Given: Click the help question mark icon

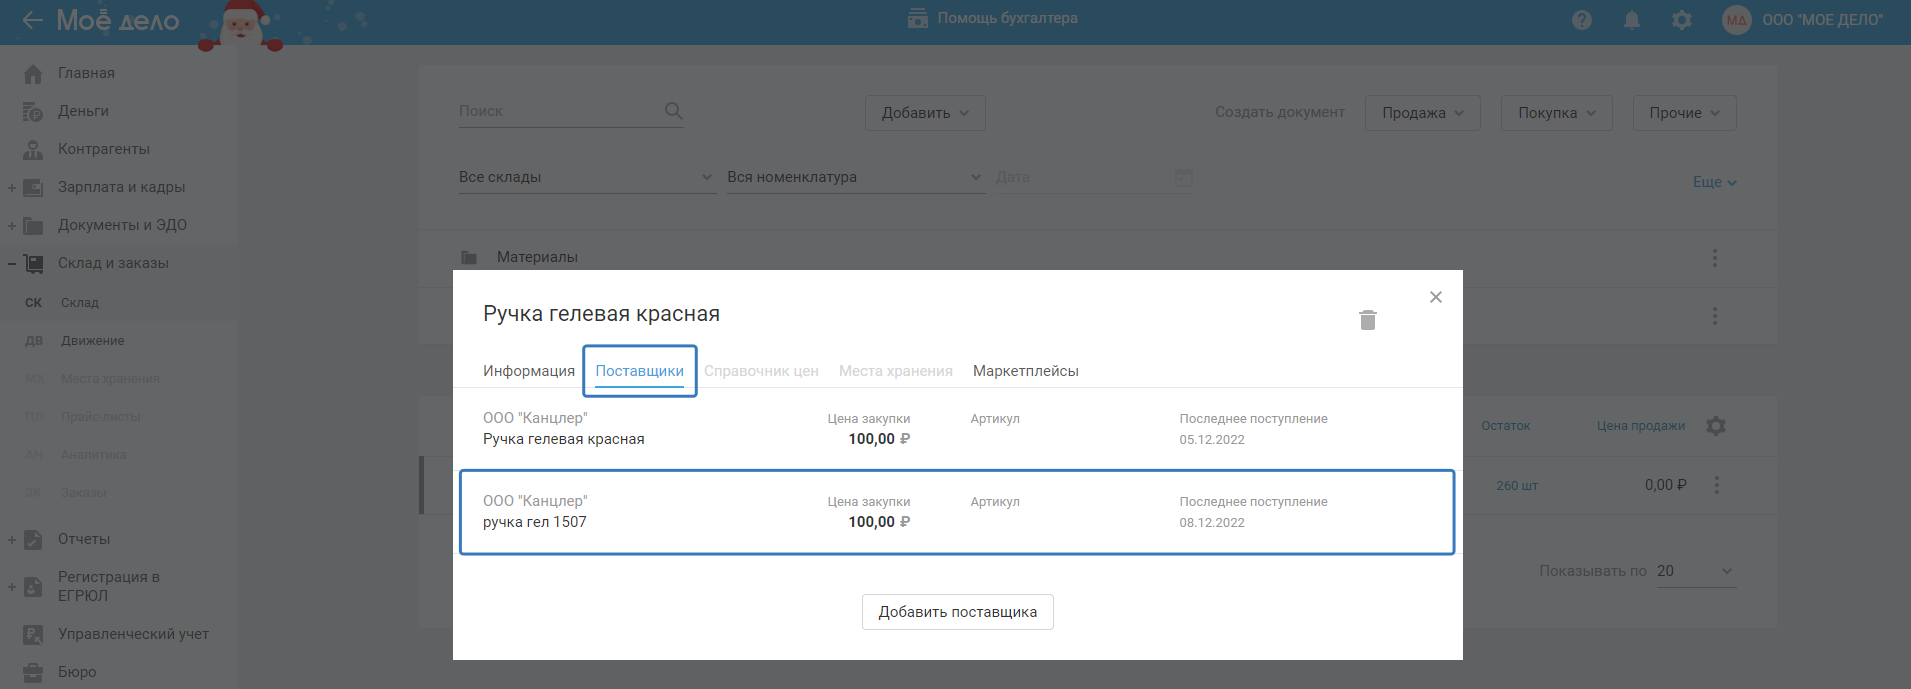Looking at the screenshot, I should tap(1581, 20).
